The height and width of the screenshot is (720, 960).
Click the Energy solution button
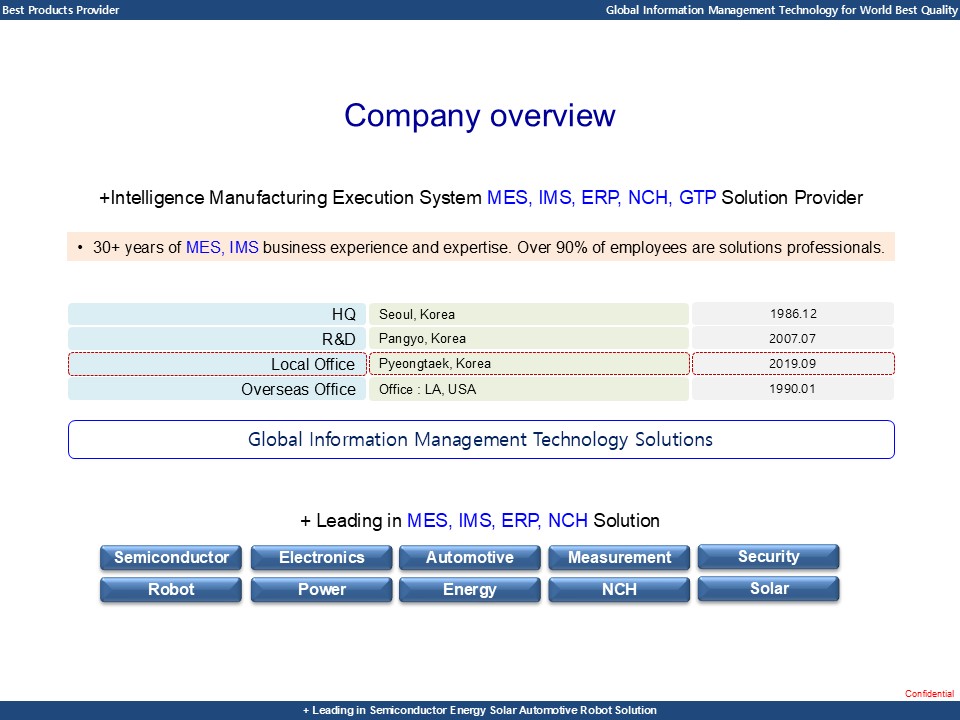pos(469,589)
